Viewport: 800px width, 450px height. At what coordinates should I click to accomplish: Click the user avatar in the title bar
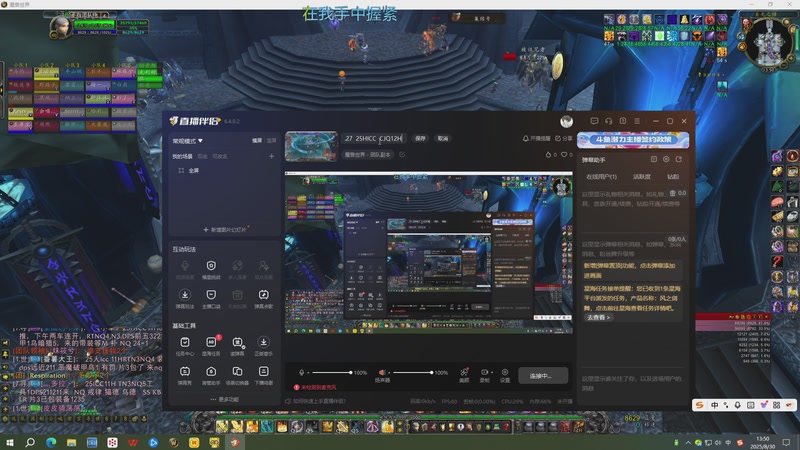[x=566, y=121]
